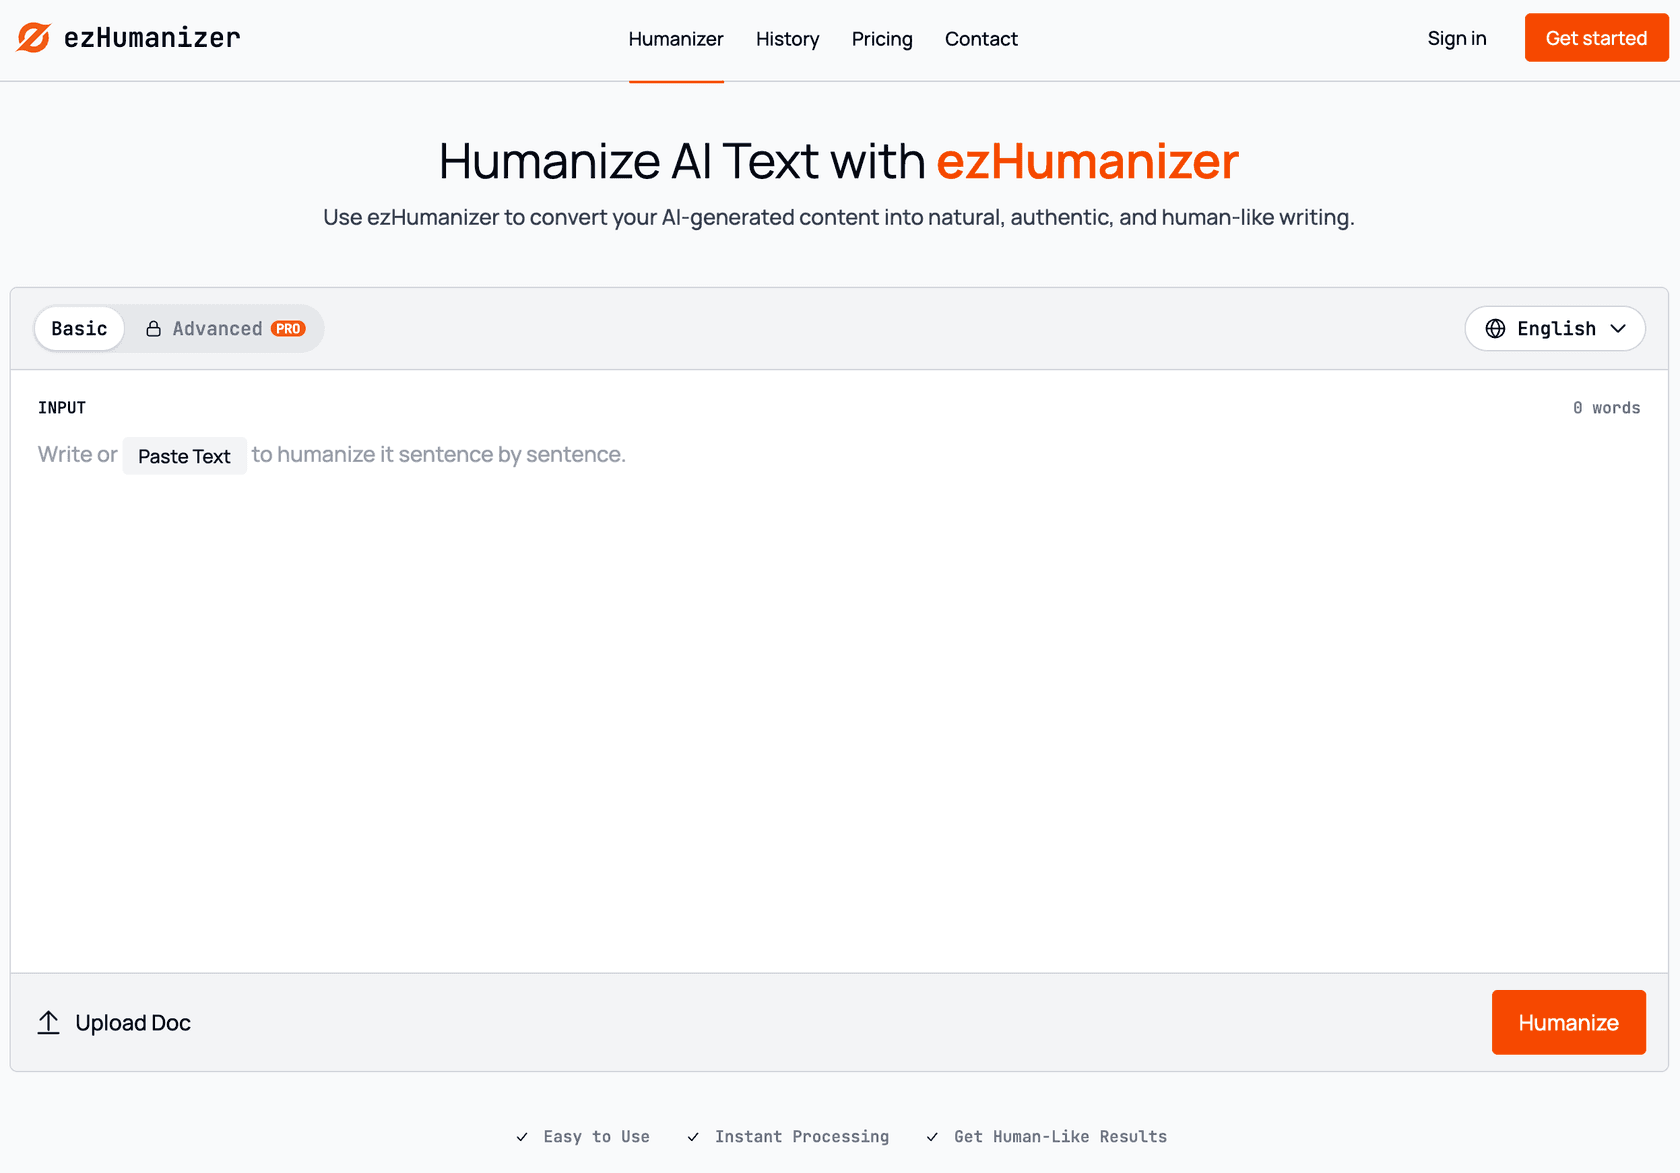Click the checkmark beside Instant Processing
The width and height of the screenshot is (1680, 1173).
693,1137
